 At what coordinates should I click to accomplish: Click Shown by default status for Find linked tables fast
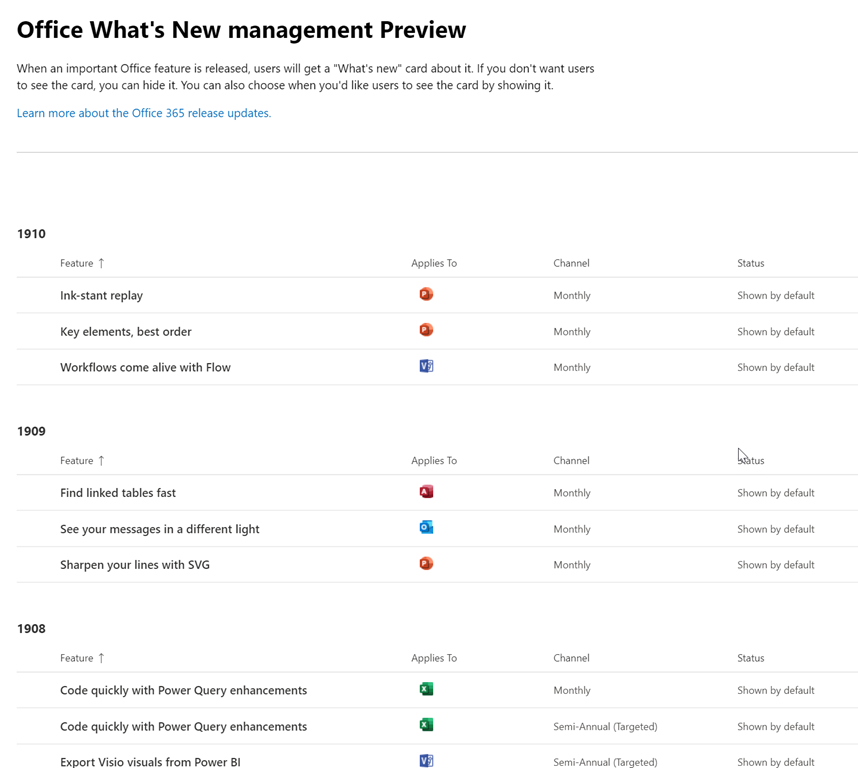pos(775,492)
